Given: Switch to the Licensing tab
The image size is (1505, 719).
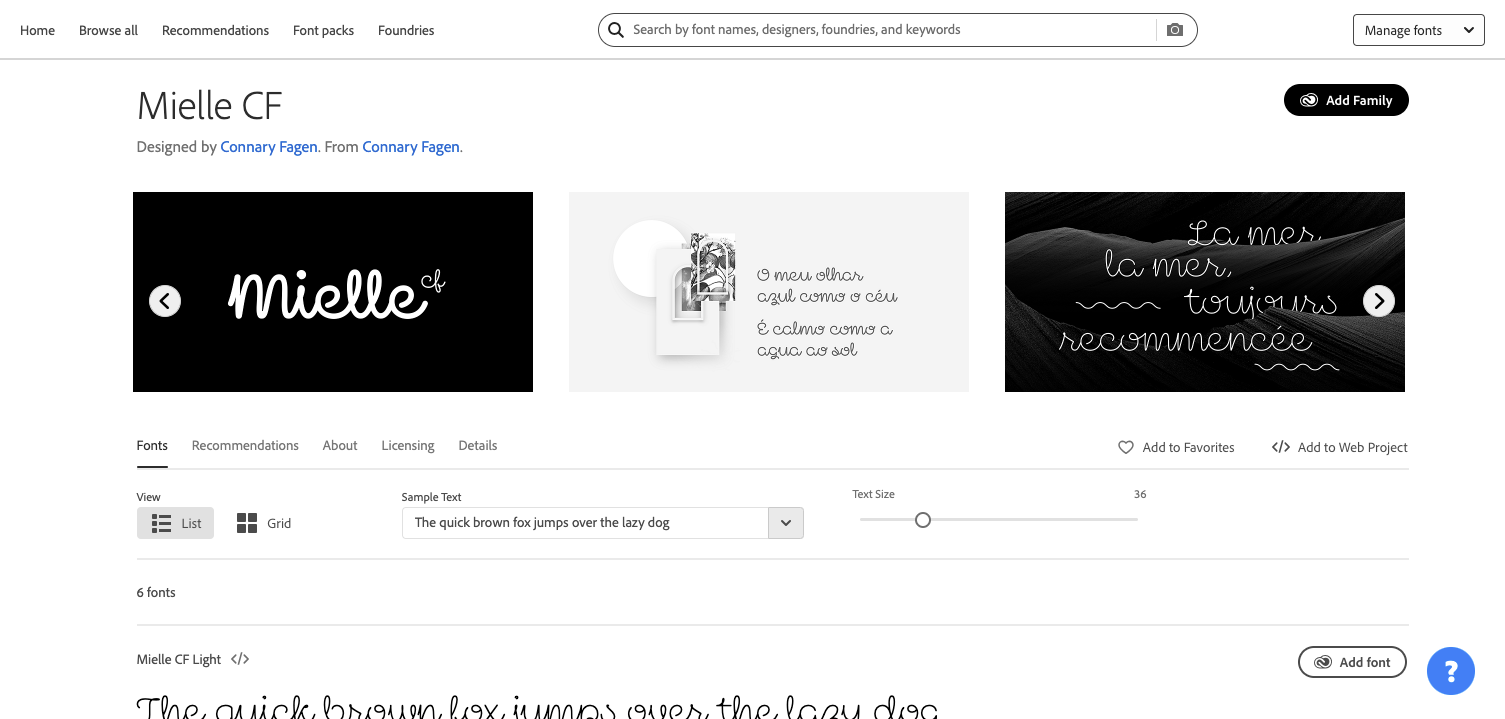Looking at the screenshot, I should tap(408, 446).
